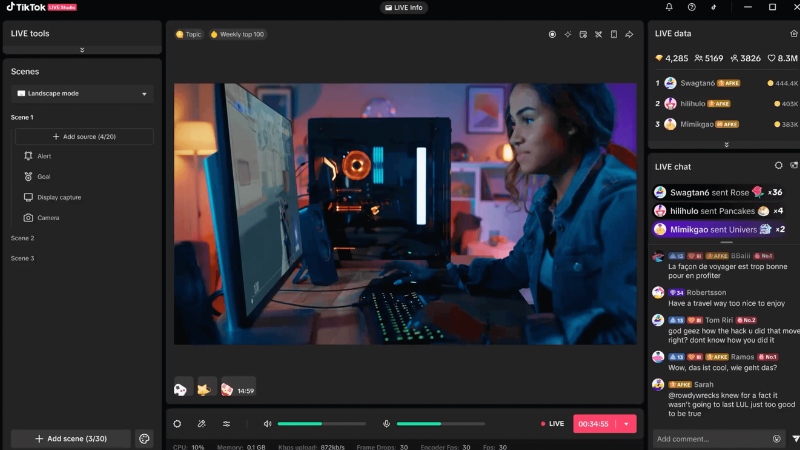Screen dimensions: 800x450
Task: Open the Weekly top 100 tab
Action: [238, 34]
